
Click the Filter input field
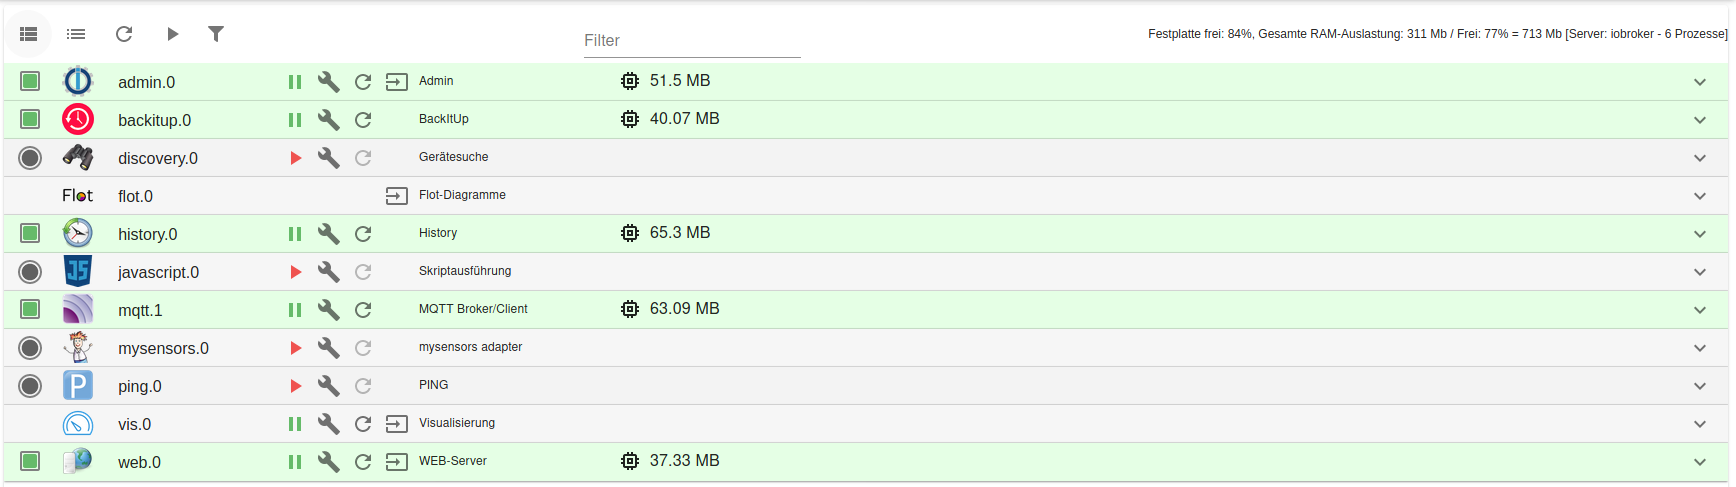692,41
